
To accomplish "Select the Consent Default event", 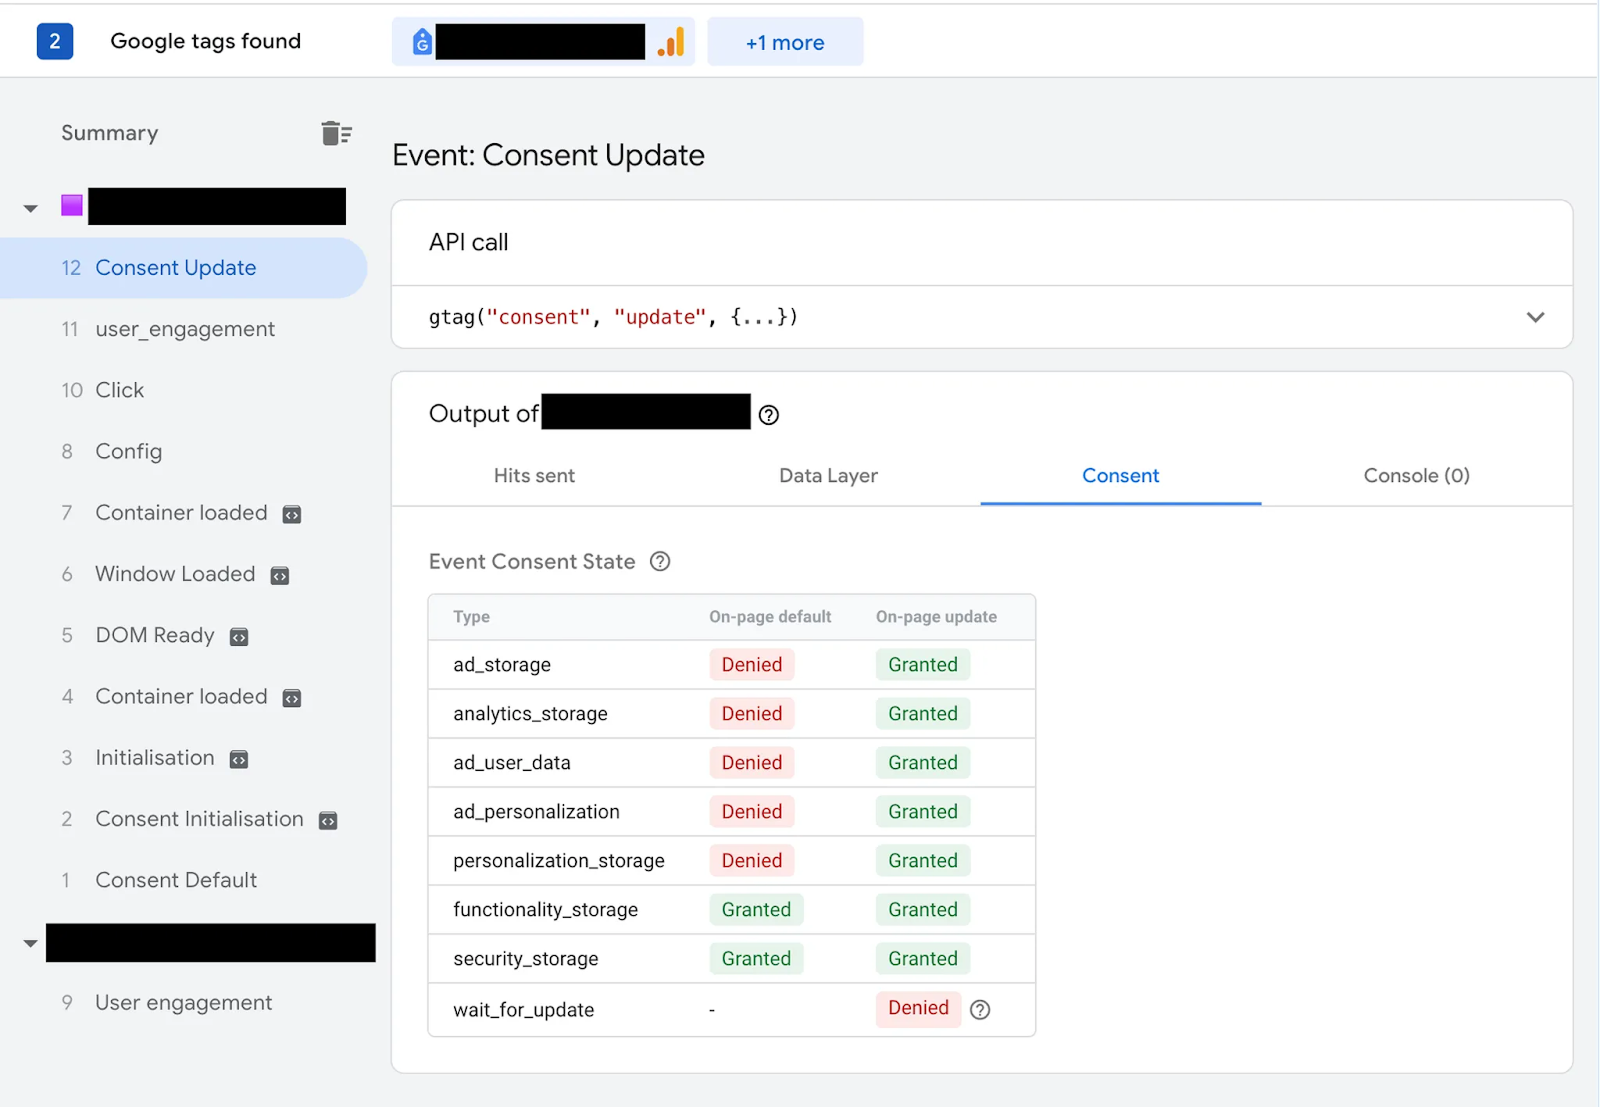I will (176, 880).
